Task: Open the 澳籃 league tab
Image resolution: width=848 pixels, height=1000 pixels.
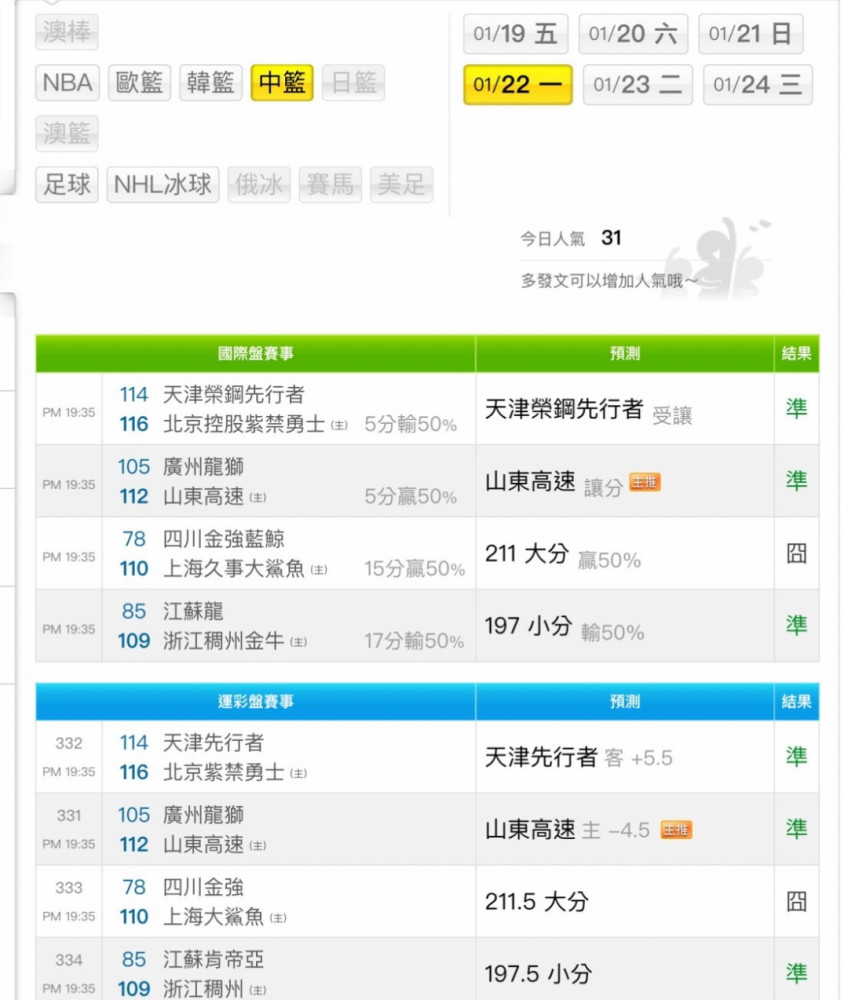Action: point(67,133)
